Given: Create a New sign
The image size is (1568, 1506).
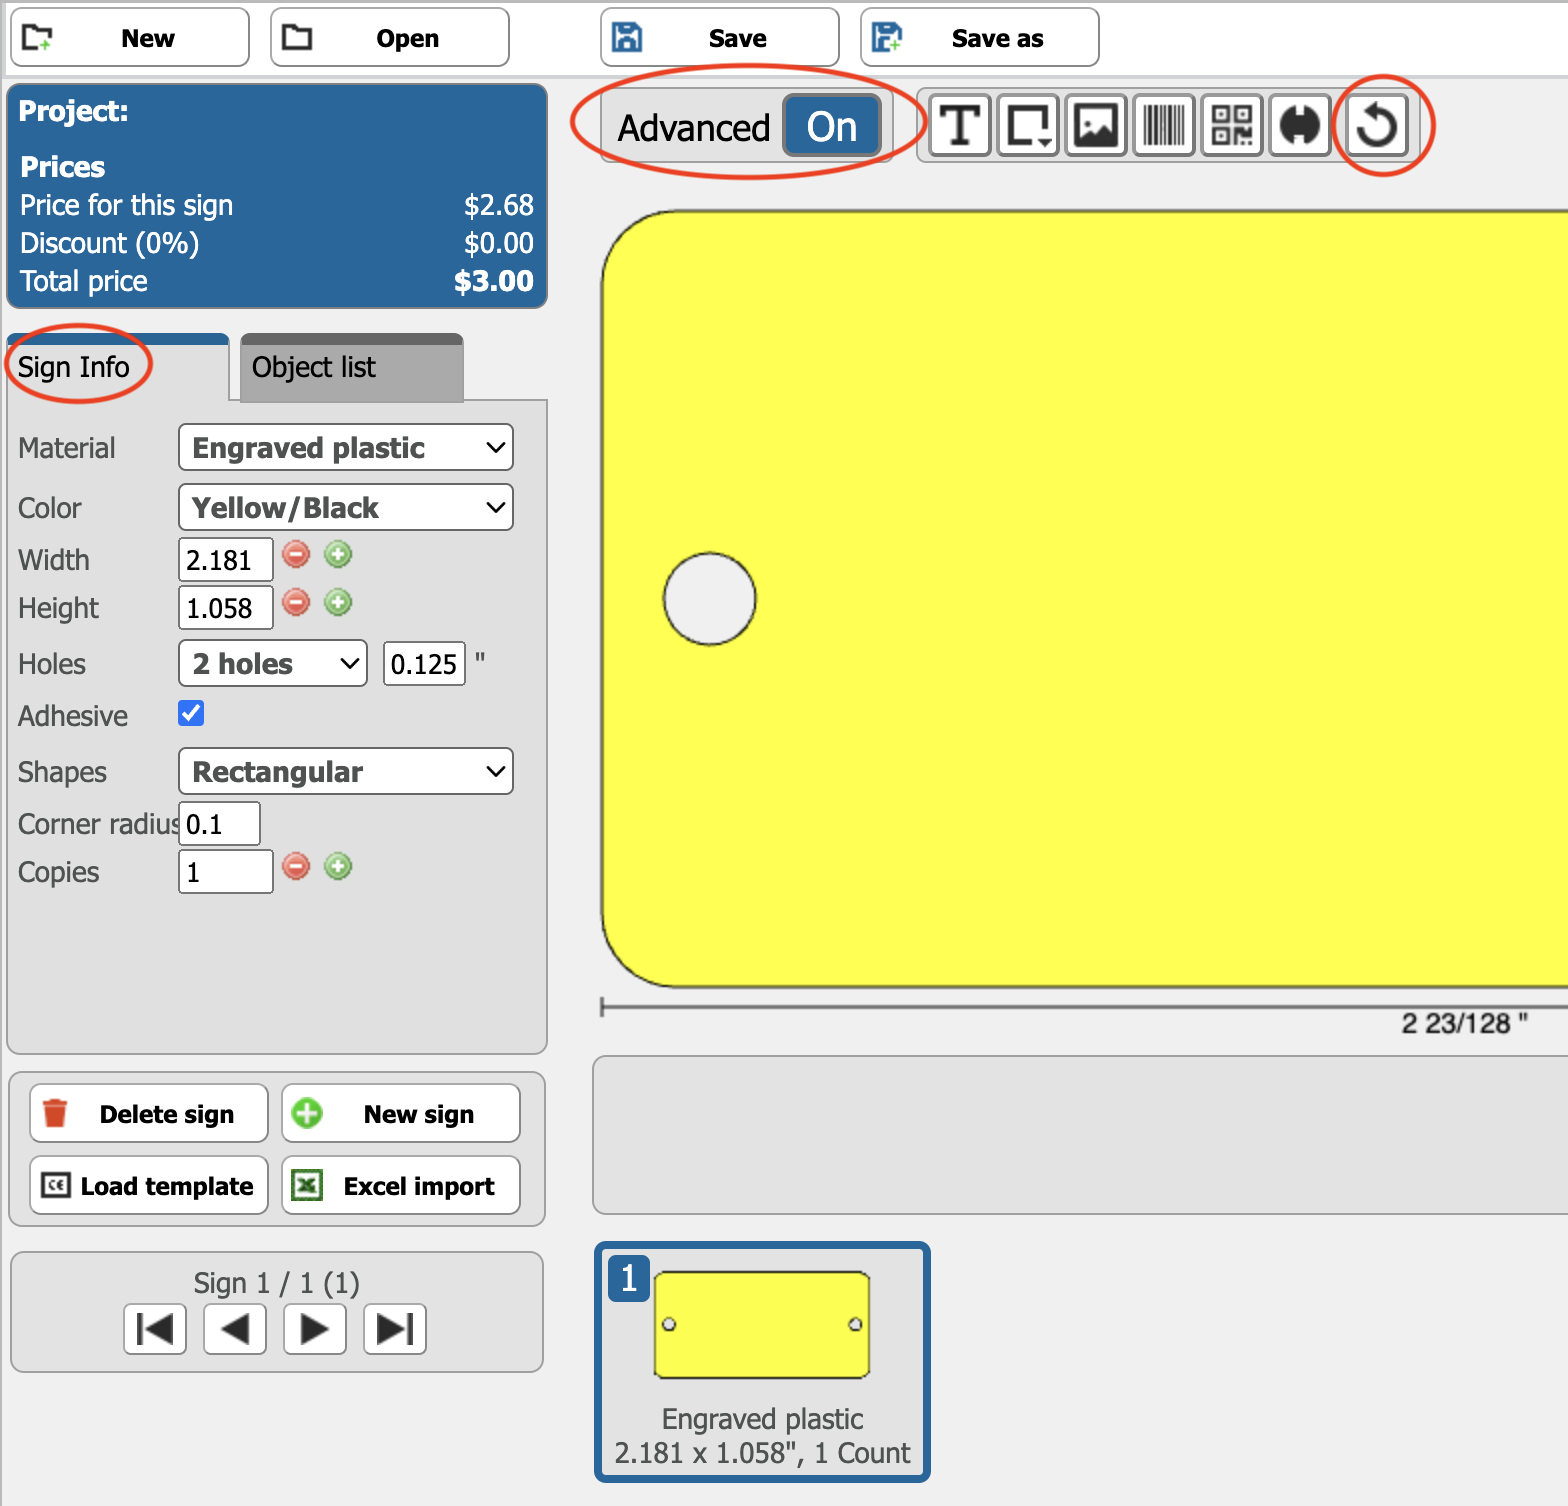Looking at the screenshot, I should click(x=401, y=1113).
